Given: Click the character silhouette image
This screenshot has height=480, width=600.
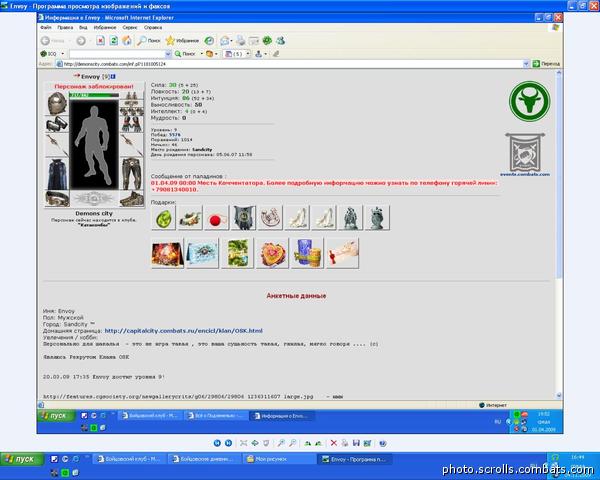Looking at the screenshot, I should [x=94, y=144].
